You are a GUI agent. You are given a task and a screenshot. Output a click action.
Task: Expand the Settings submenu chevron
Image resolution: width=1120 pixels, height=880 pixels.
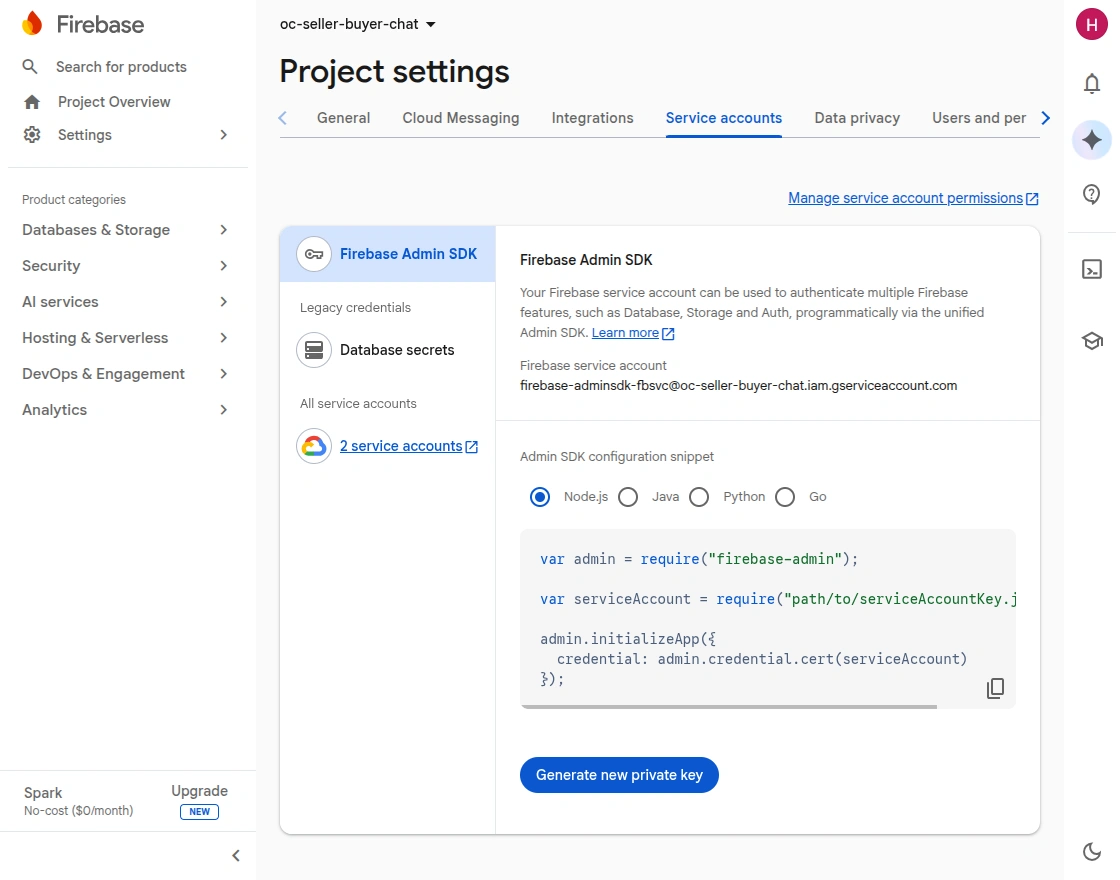pyautogui.click(x=224, y=134)
